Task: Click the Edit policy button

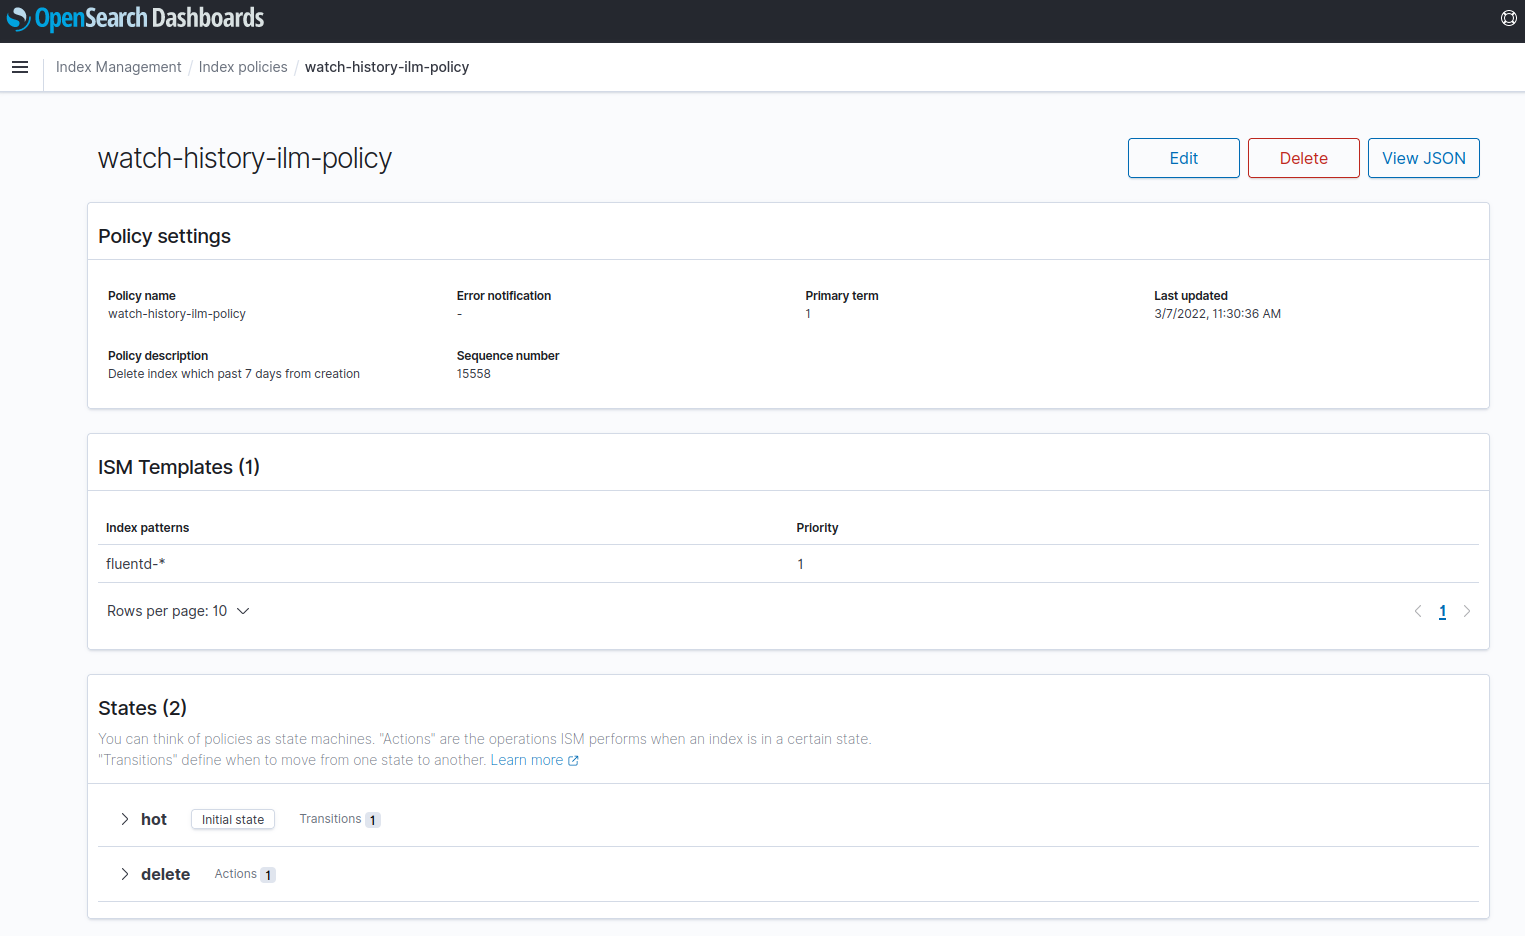Action: [x=1183, y=158]
